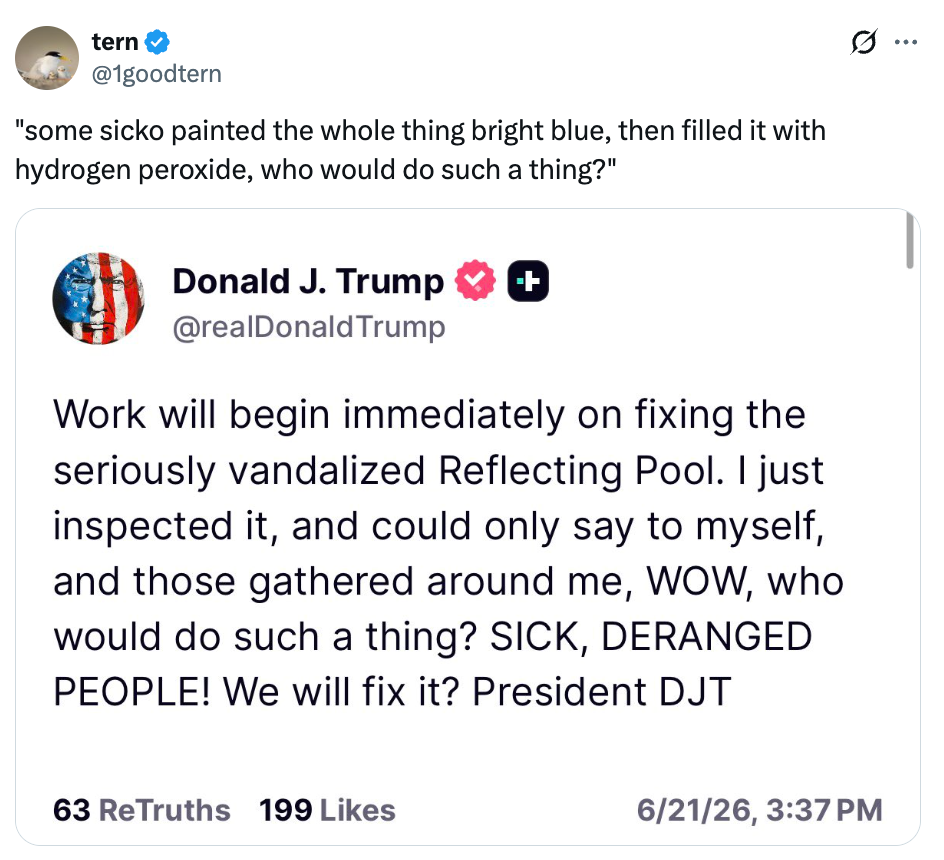Click the black plus badge icon

[x=528, y=281]
